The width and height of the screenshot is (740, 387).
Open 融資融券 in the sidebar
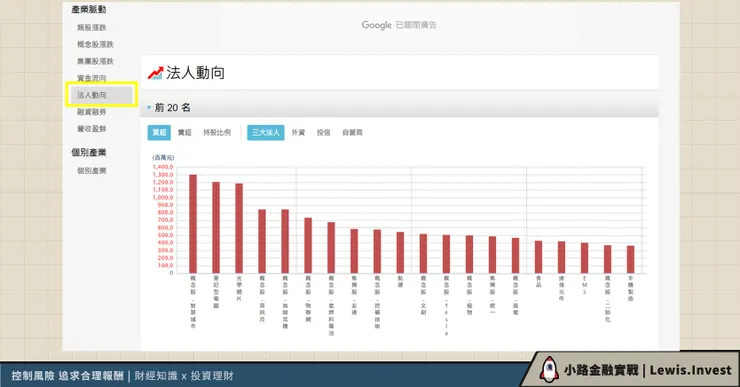[x=92, y=112]
